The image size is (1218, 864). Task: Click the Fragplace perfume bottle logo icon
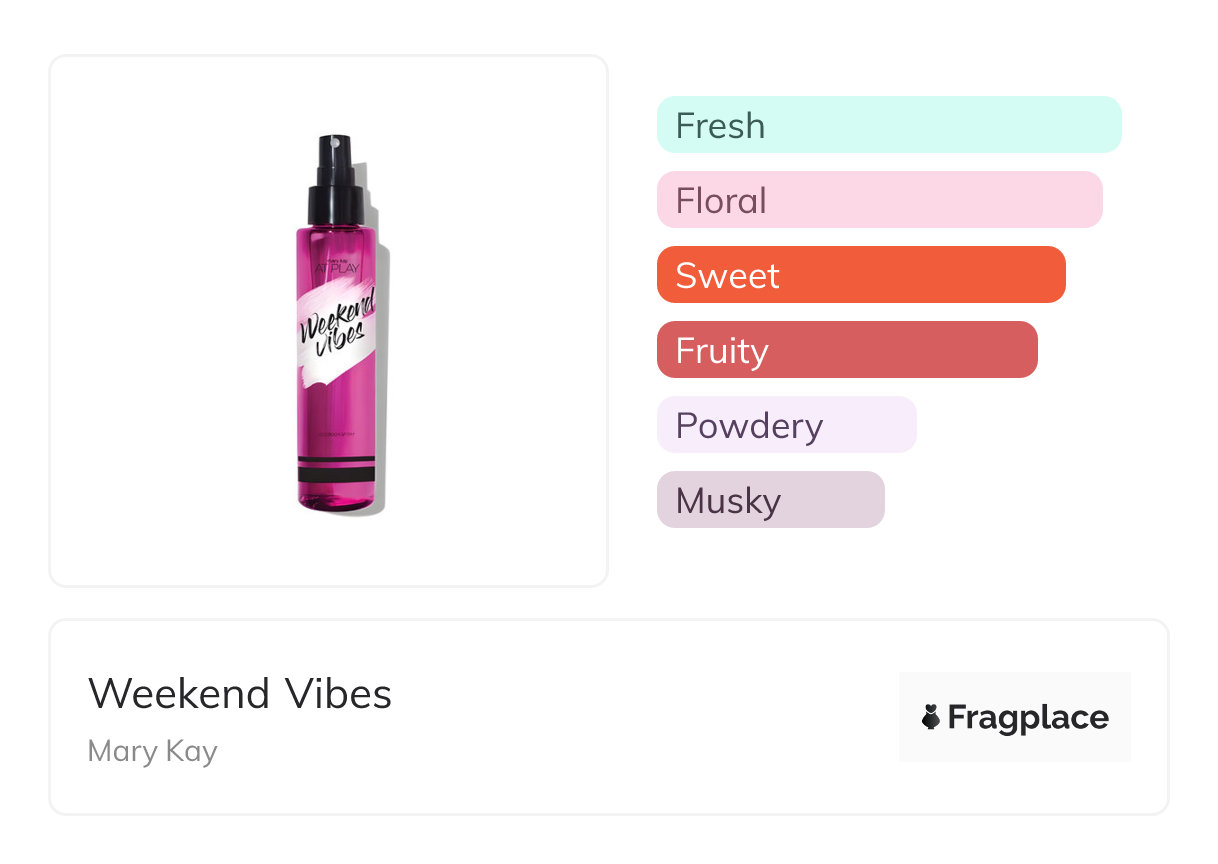click(x=931, y=717)
